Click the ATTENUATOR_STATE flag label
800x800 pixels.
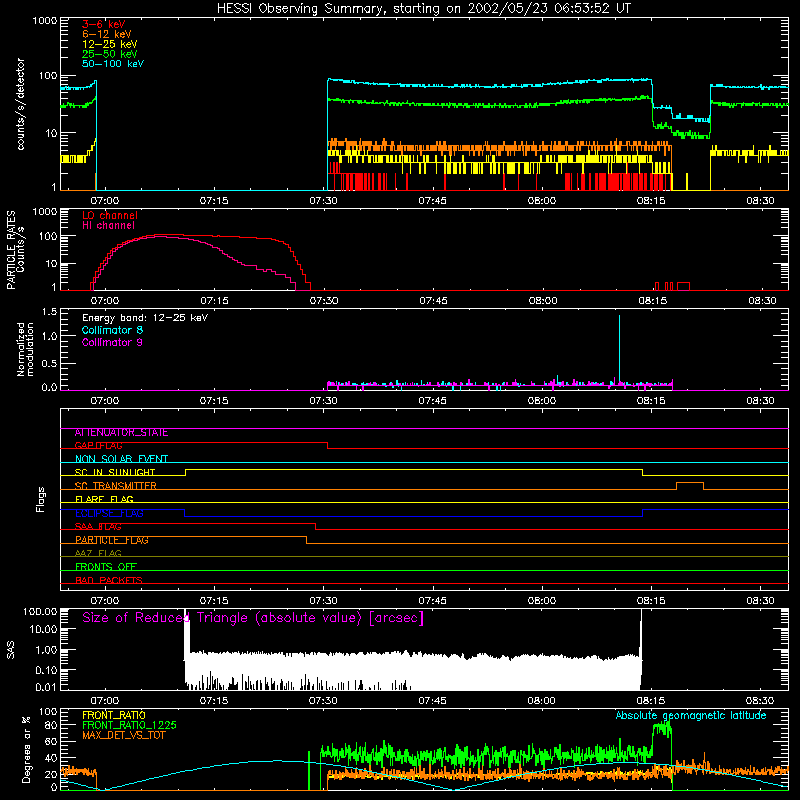click(121, 433)
